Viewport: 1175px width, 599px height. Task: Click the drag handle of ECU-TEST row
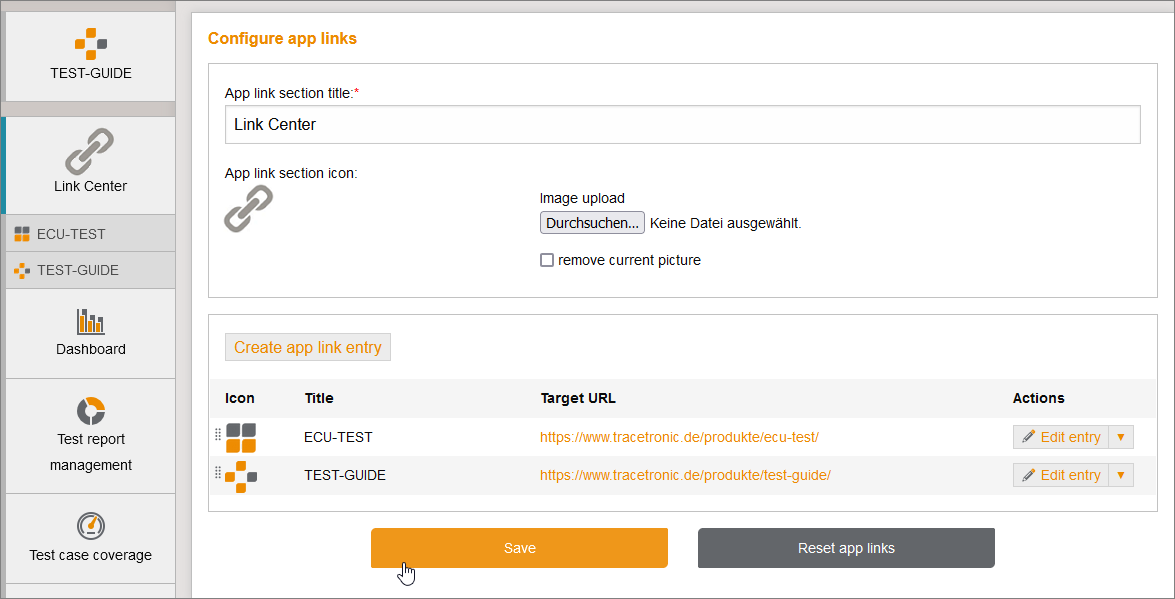click(x=218, y=434)
